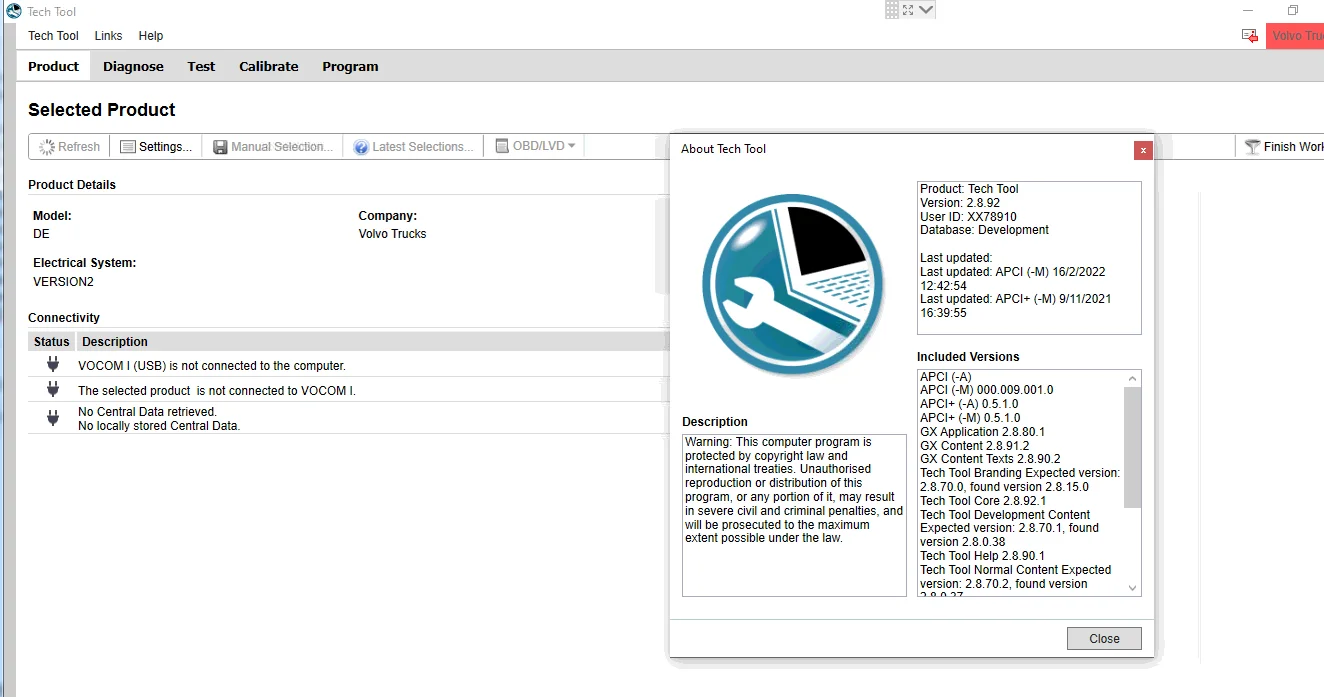The height and width of the screenshot is (697, 1324).
Task: Click Latest Selections... toolbar button
Action: coord(414,147)
